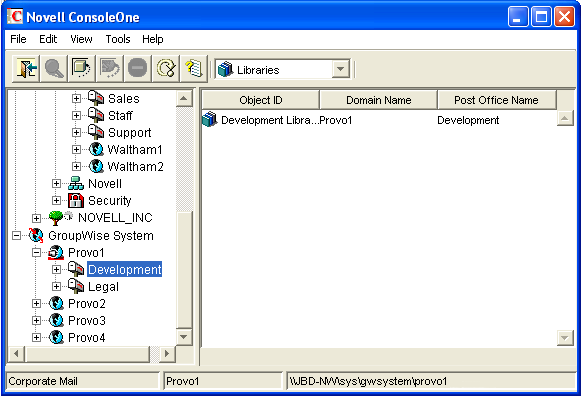Maximize the ConsoleOne window
The height and width of the screenshot is (396, 581).
[541, 17]
